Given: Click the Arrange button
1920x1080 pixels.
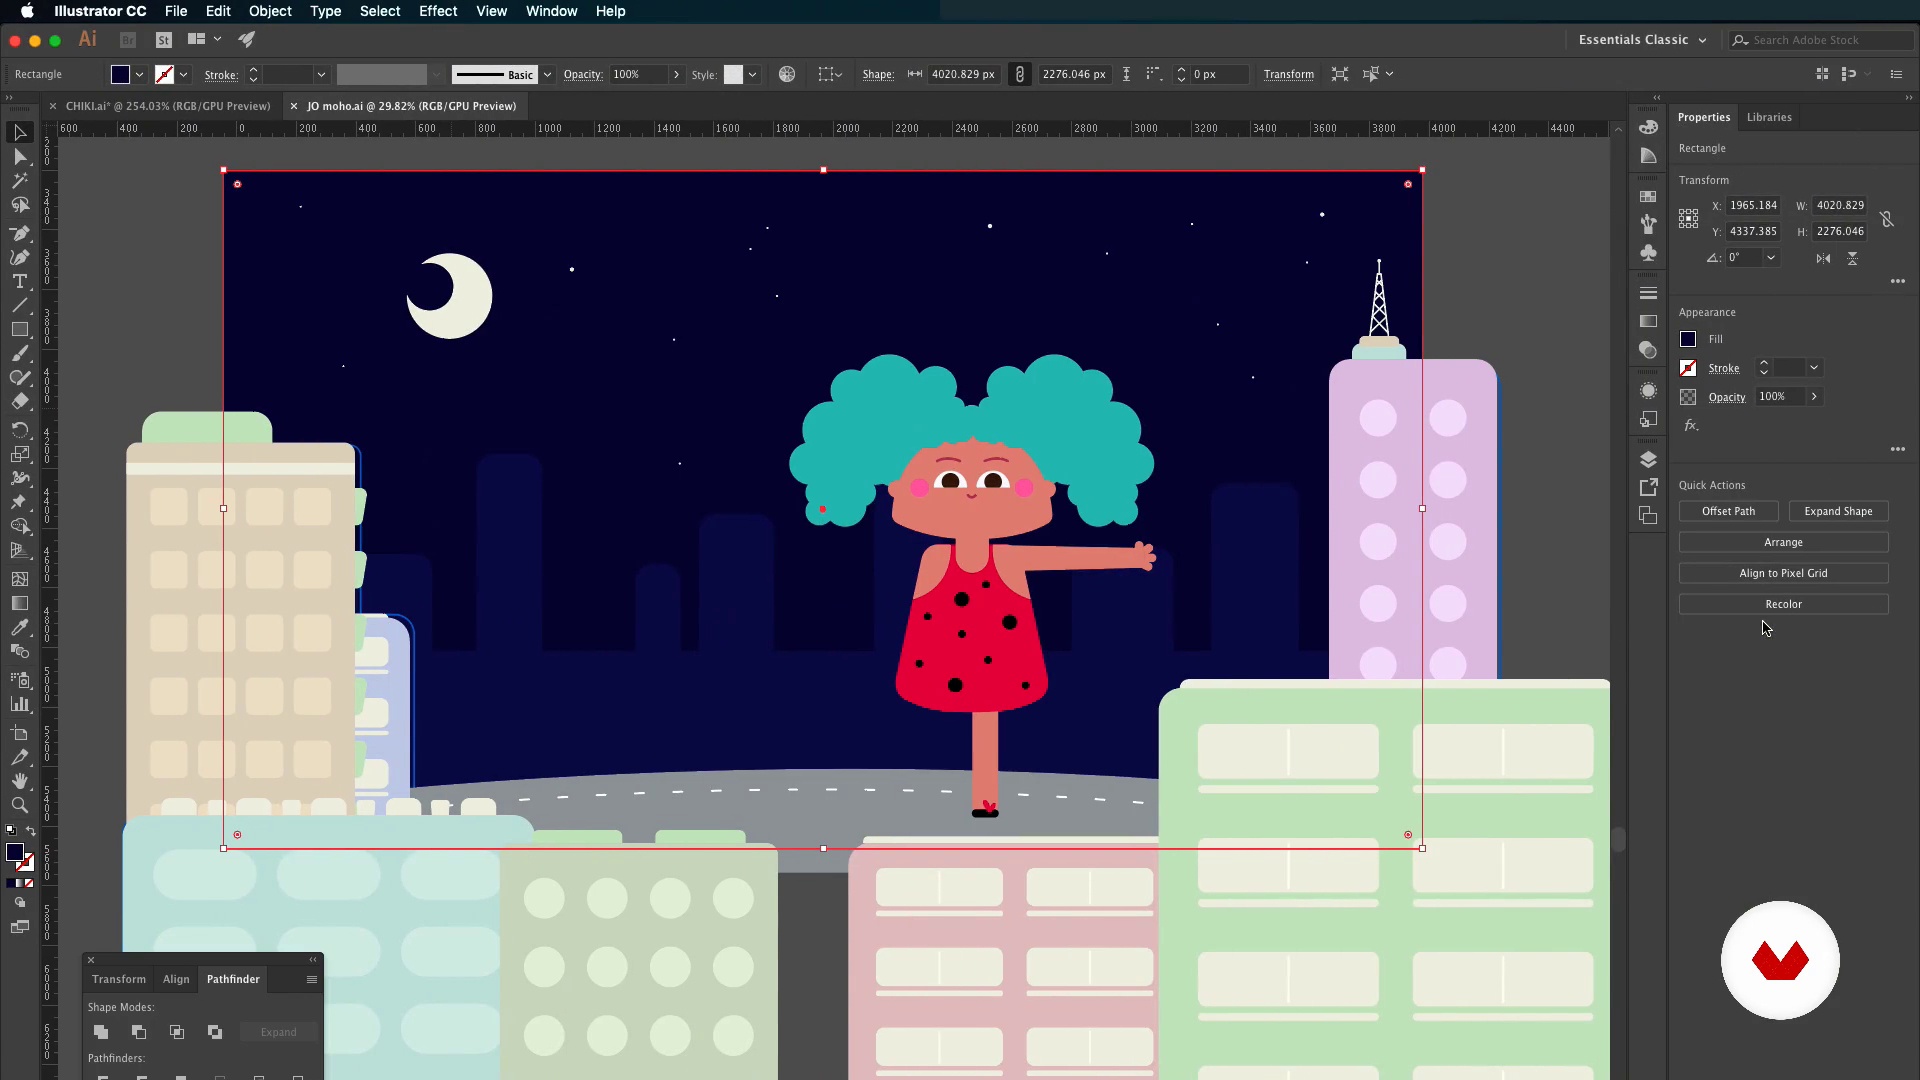Looking at the screenshot, I should click(1783, 542).
